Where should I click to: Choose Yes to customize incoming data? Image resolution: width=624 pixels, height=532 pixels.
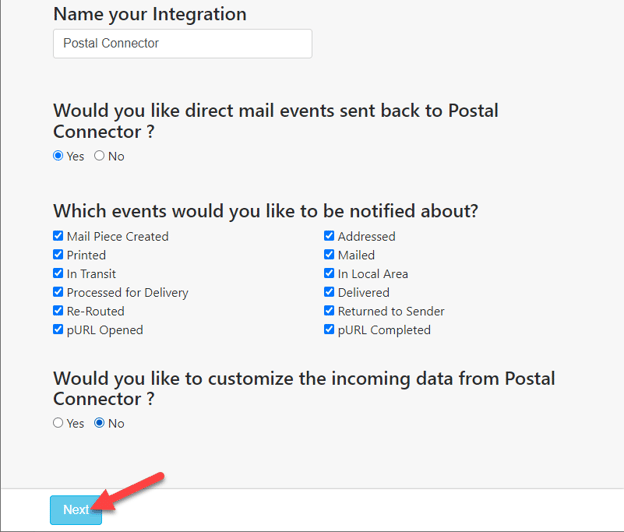click(58, 423)
